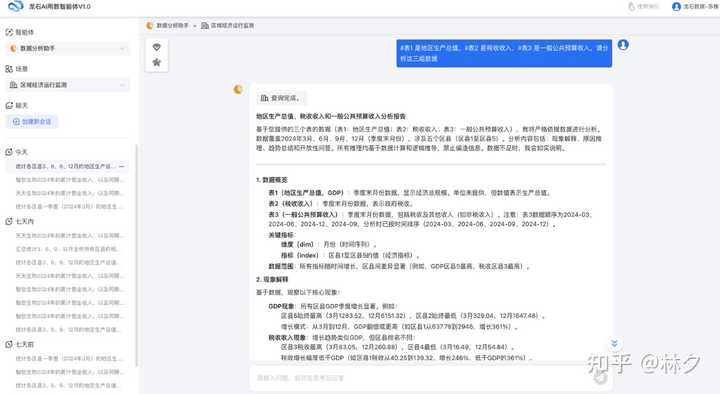Click the scroll-to-bottom double chevron icon
The height and width of the screenshot is (394, 720).
614,343
